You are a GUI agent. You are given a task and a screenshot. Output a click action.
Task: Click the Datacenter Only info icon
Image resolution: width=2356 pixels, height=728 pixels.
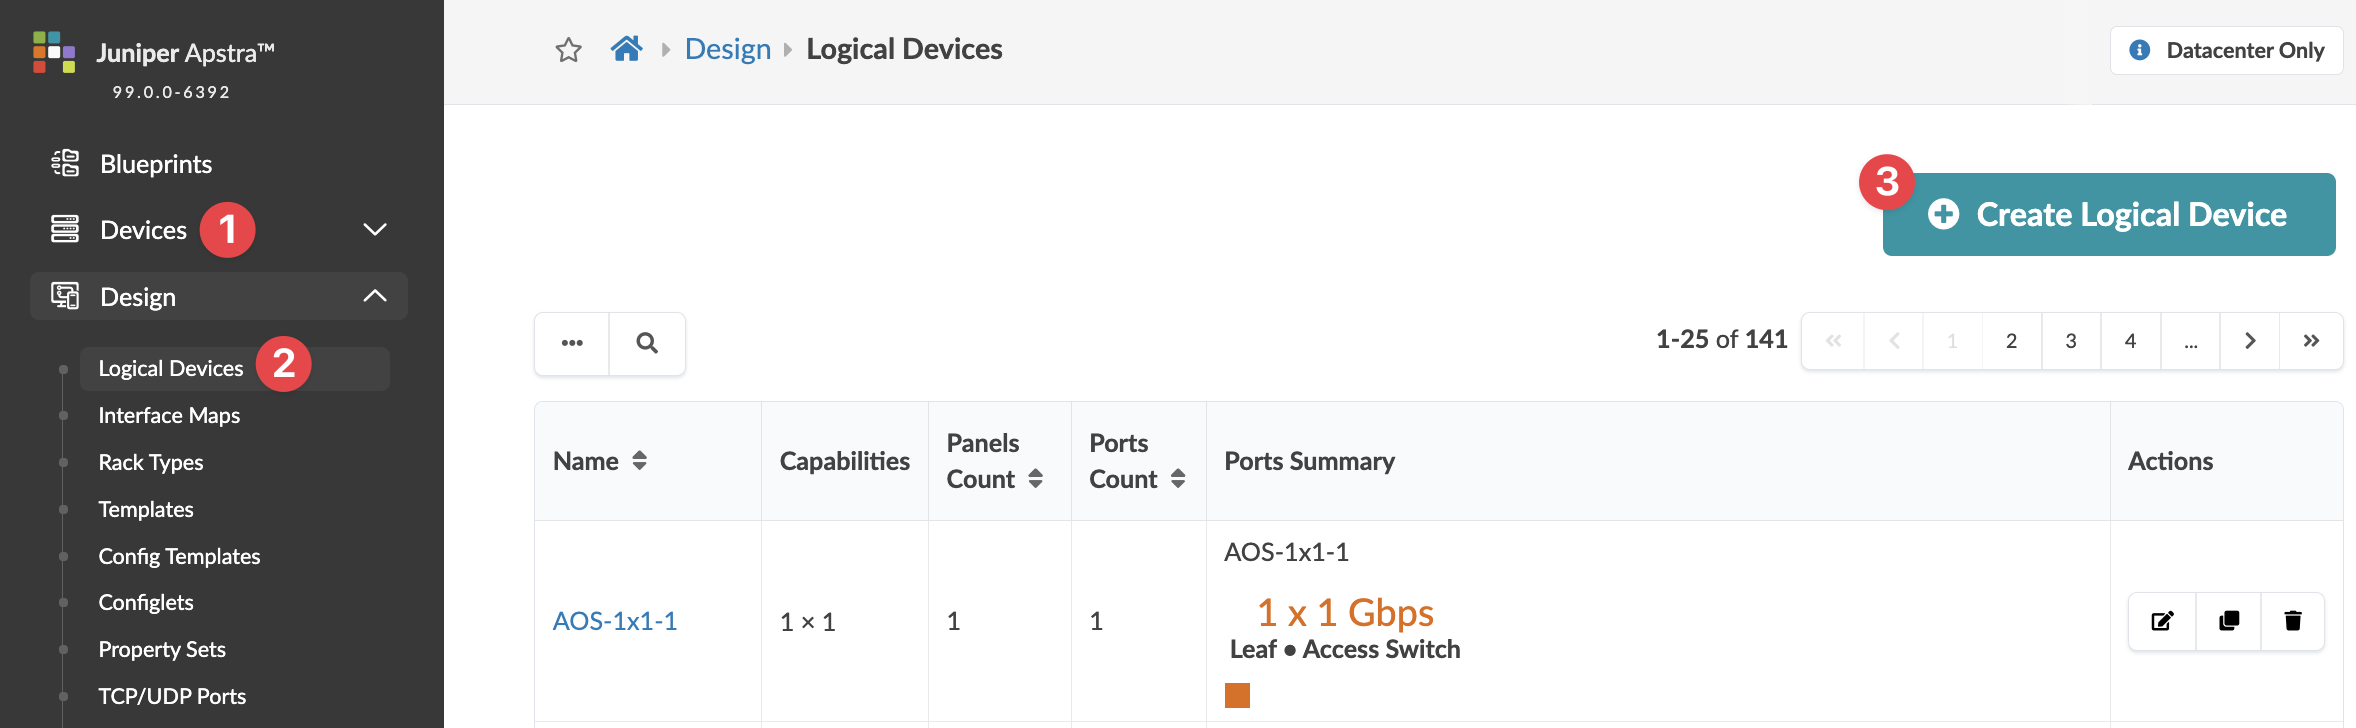tap(2140, 50)
